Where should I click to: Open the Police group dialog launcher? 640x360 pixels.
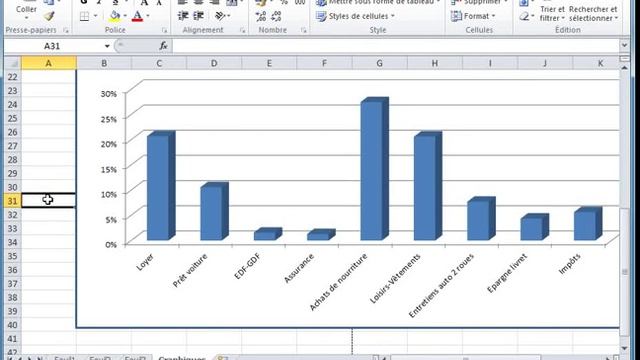point(164,30)
